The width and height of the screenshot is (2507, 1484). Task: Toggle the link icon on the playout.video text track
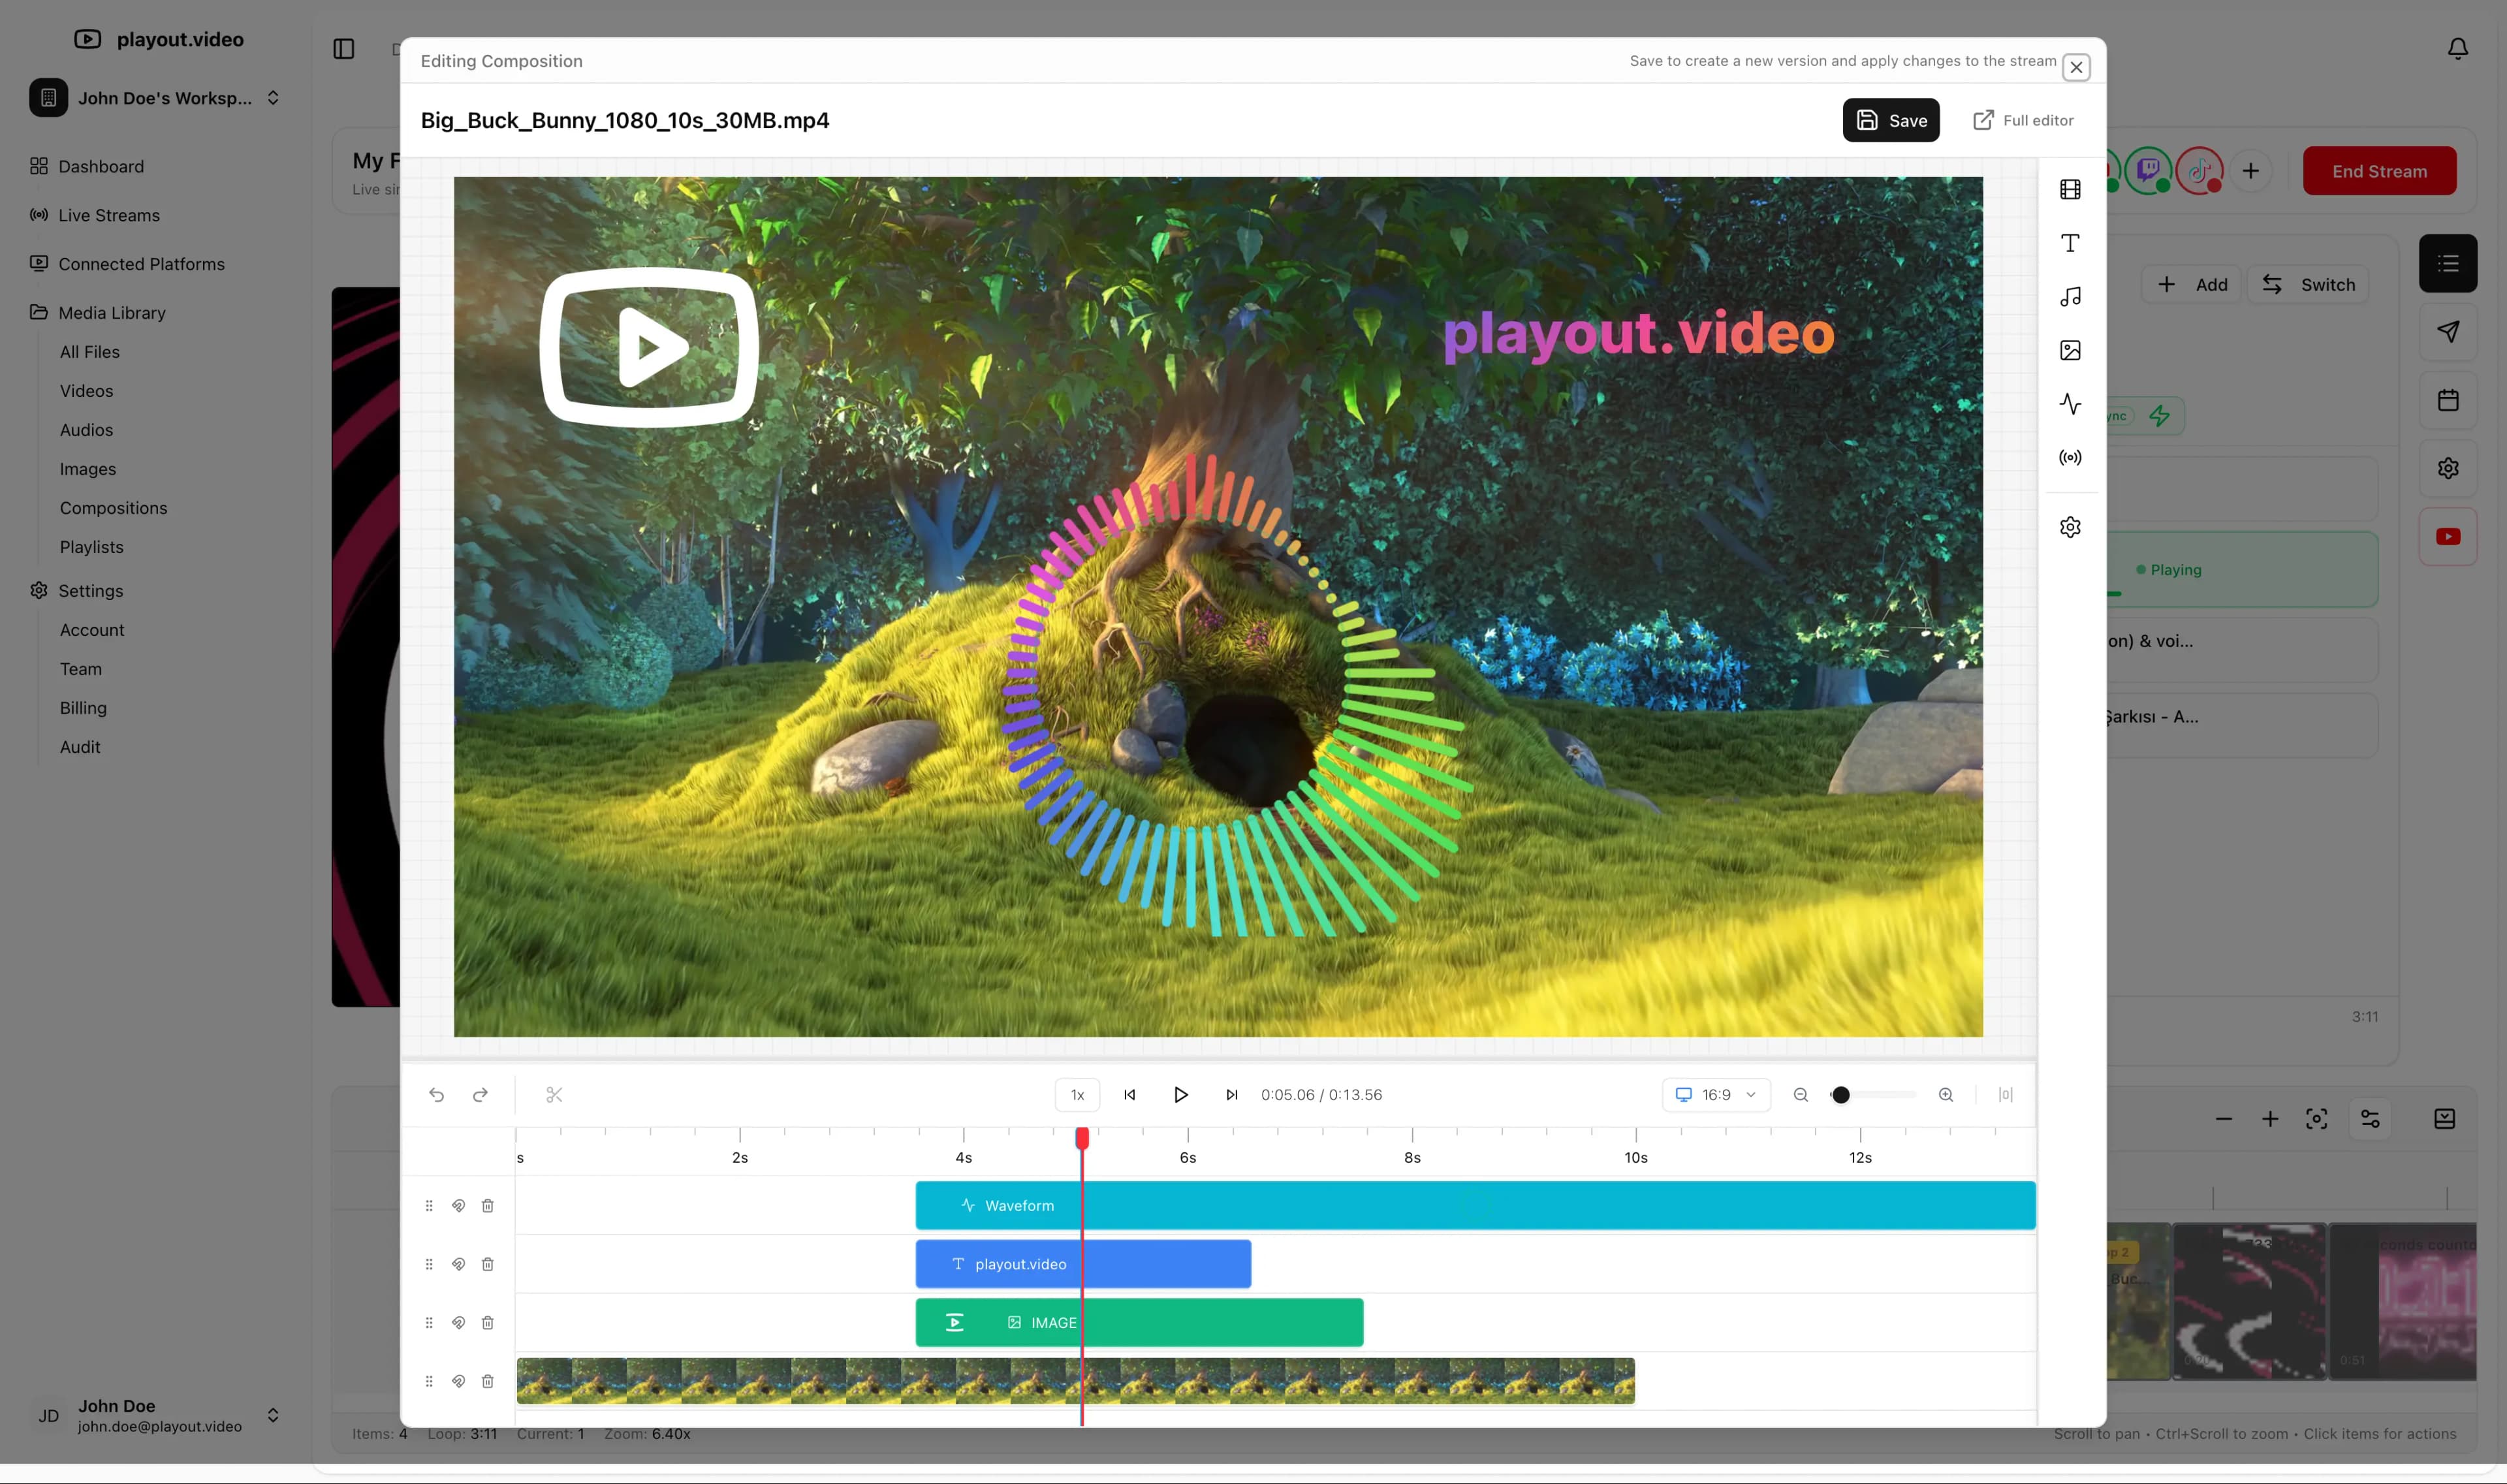[459, 1263]
